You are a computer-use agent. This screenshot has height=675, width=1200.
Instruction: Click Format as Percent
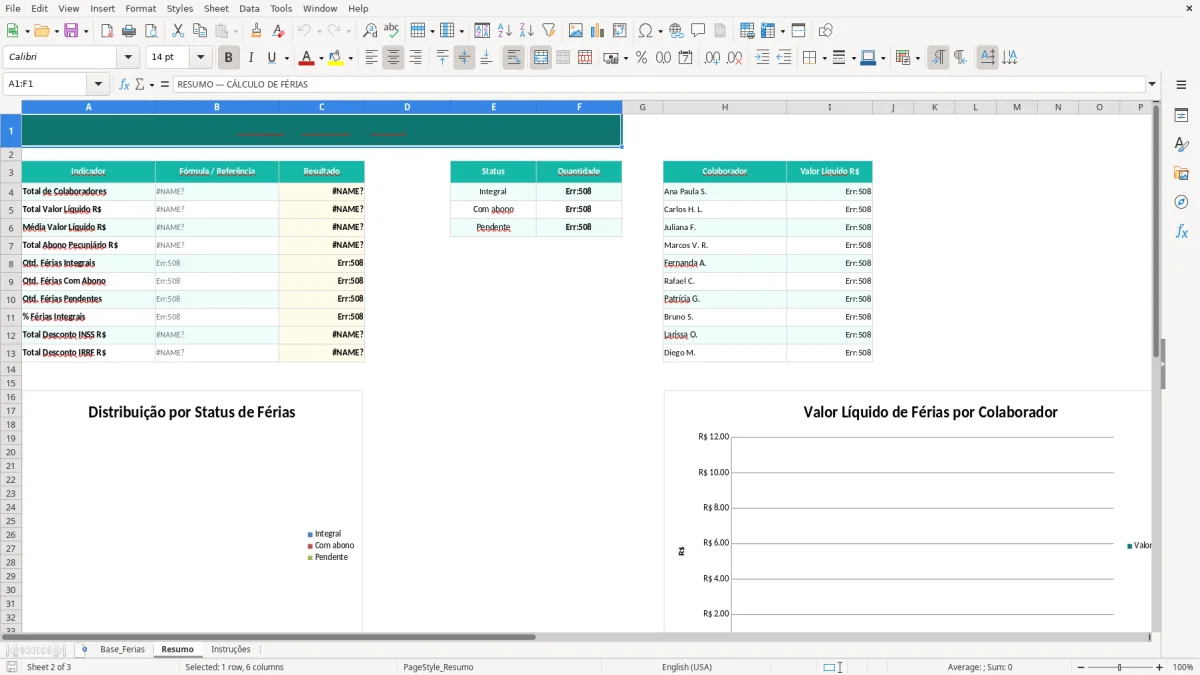641,58
